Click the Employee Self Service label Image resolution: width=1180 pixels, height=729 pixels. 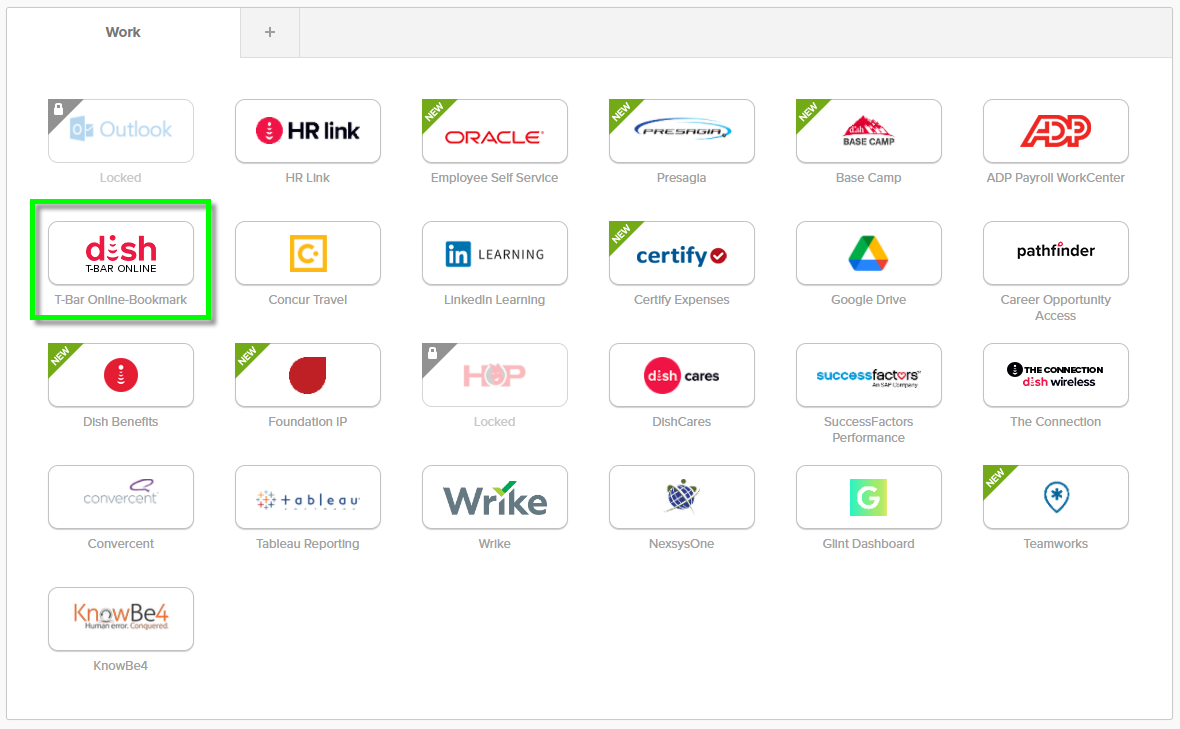tap(494, 178)
